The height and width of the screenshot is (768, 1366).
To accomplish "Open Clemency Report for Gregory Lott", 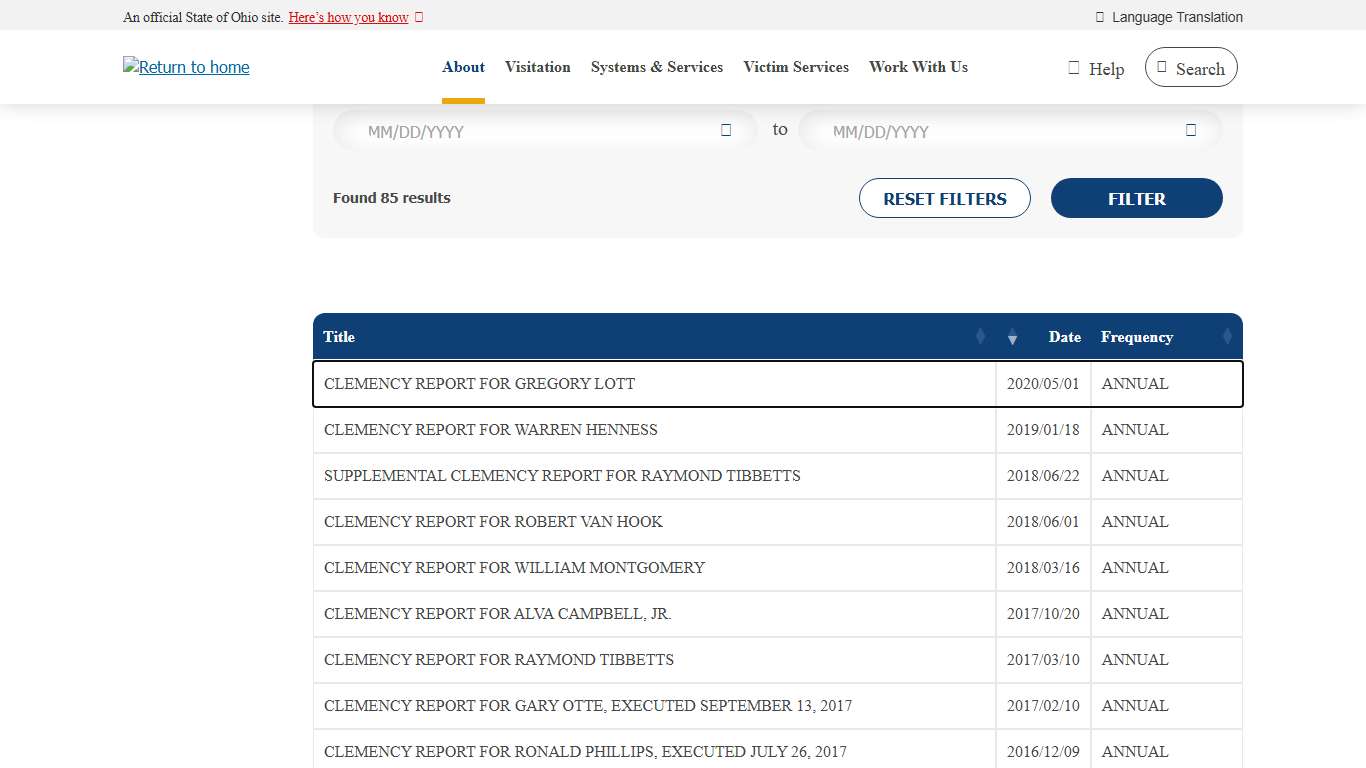I will point(479,384).
